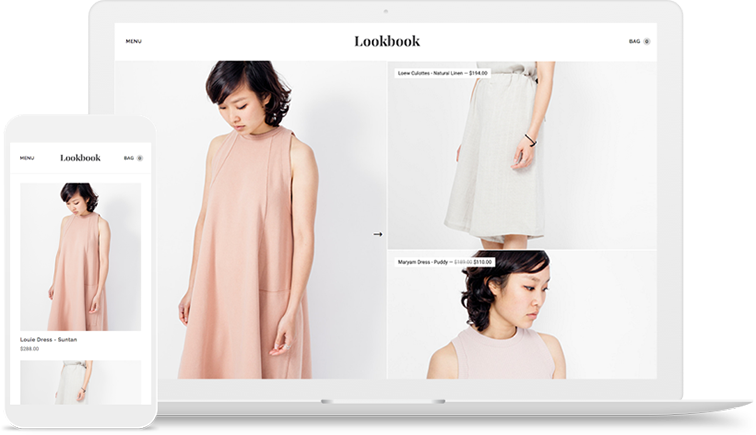This screenshot has width=756, height=435.
Task: Click the bag count icon on phone header
Action: click(x=140, y=158)
